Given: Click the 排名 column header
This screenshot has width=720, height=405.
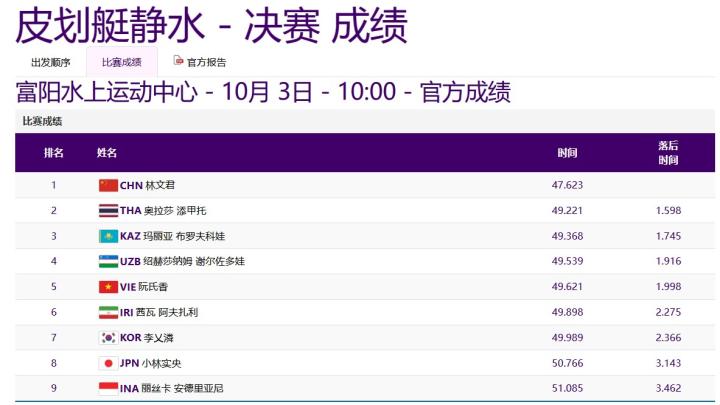Looking at the screenshot, I should (x=54, y=153).
